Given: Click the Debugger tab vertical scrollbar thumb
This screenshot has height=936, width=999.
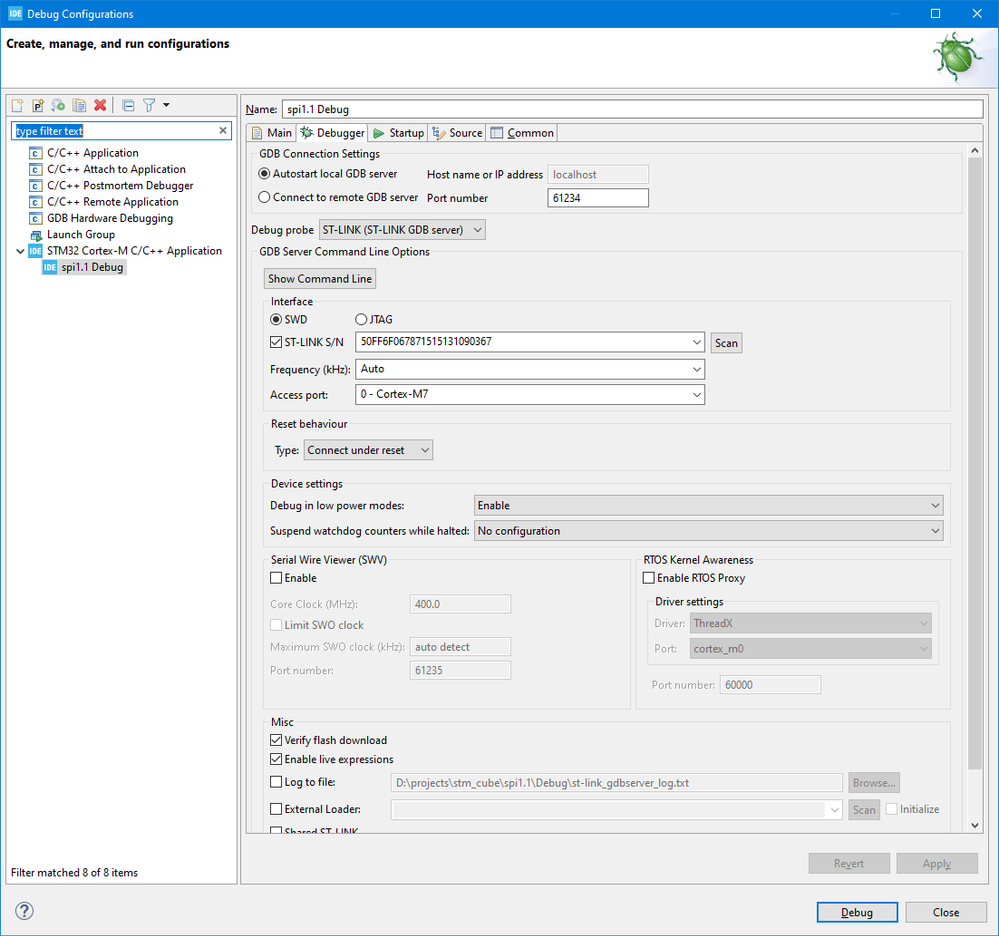Looking at the screenshot, I should 975,463.
